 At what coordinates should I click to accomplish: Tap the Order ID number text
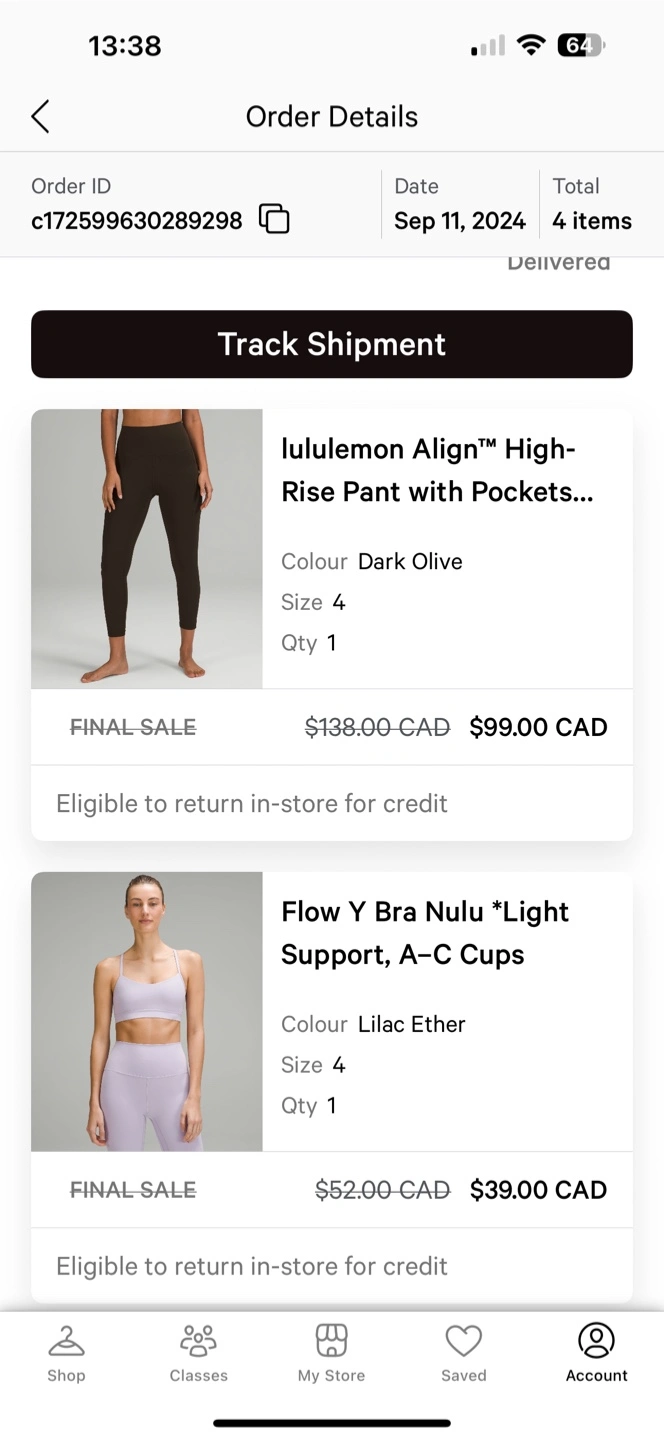point(137,221)
